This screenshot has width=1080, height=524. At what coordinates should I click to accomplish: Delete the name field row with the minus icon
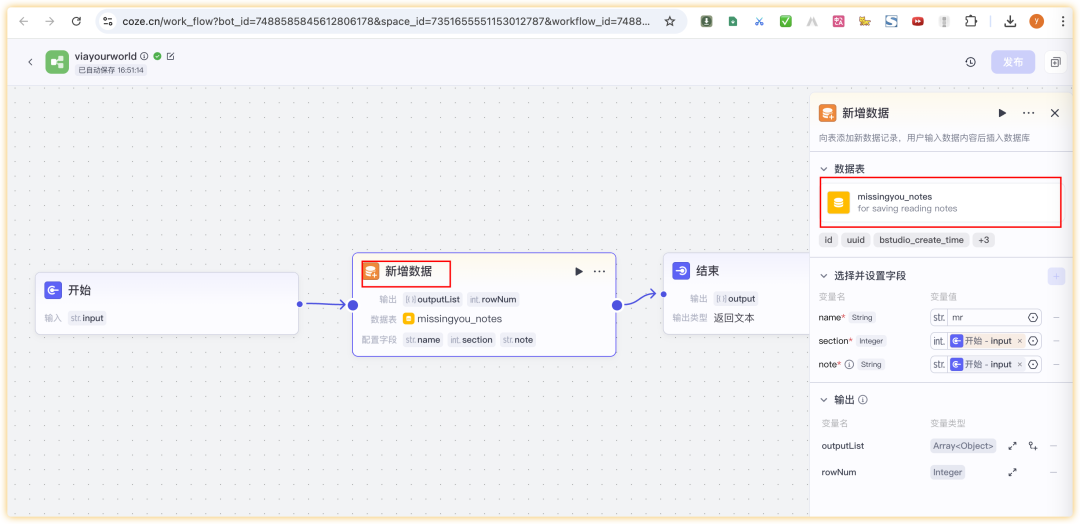tap(1056, 317)
